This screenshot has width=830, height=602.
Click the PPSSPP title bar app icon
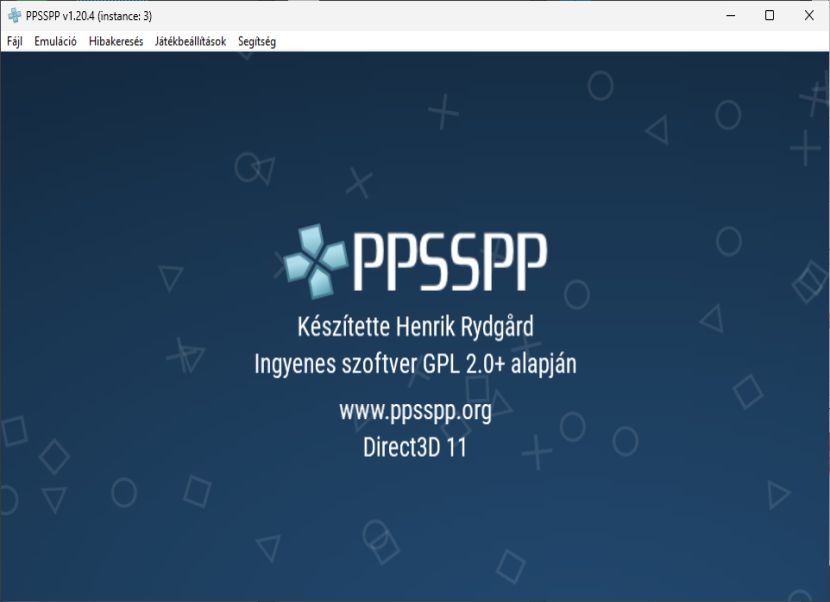point(15,16)
